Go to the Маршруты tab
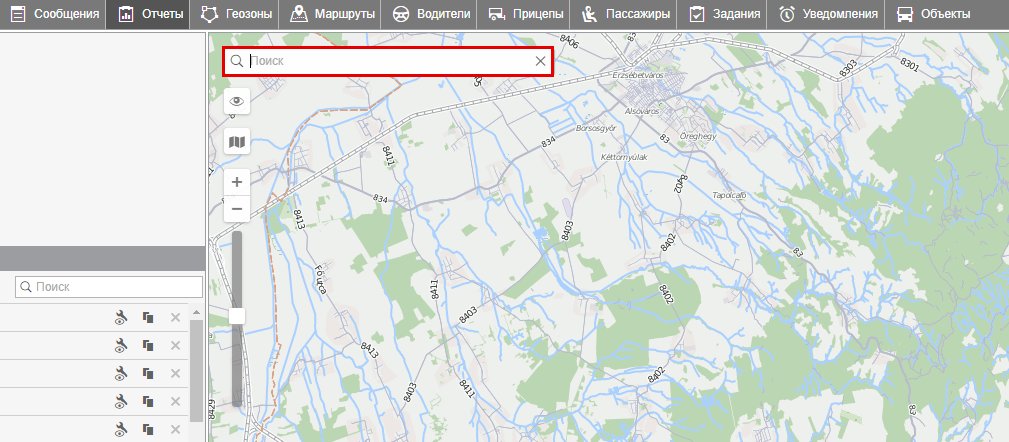1009x442 pixels. 333,14
